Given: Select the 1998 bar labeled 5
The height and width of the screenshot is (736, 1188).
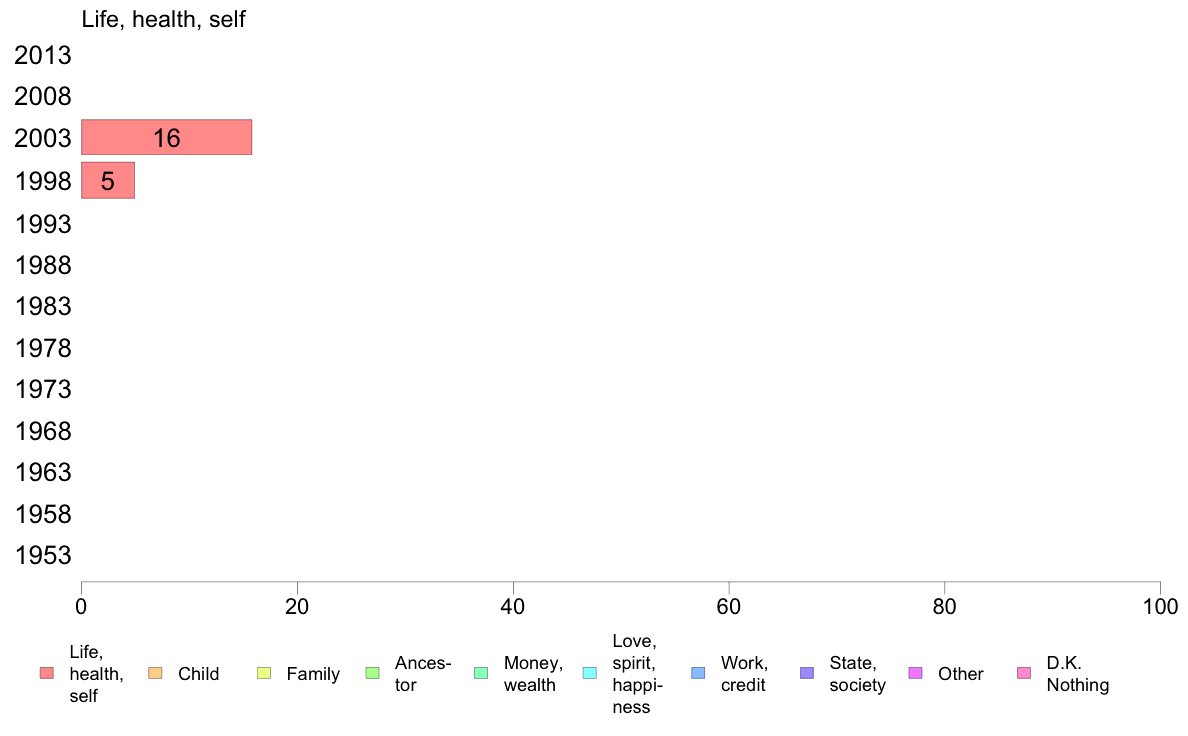Looking at the screenshot, I should point(108,180).
